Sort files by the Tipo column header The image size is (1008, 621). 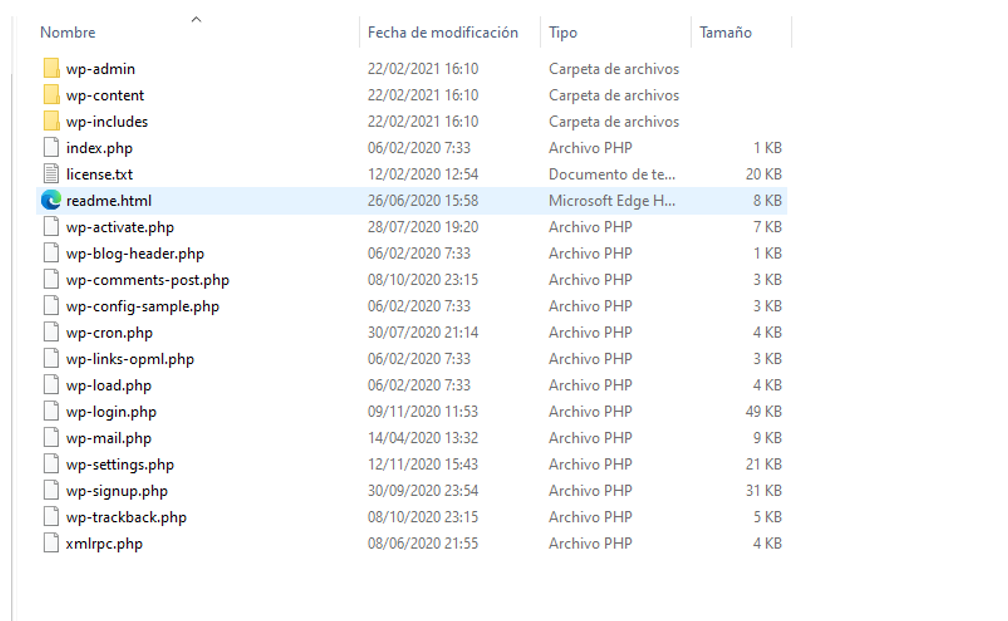[562, 32]
